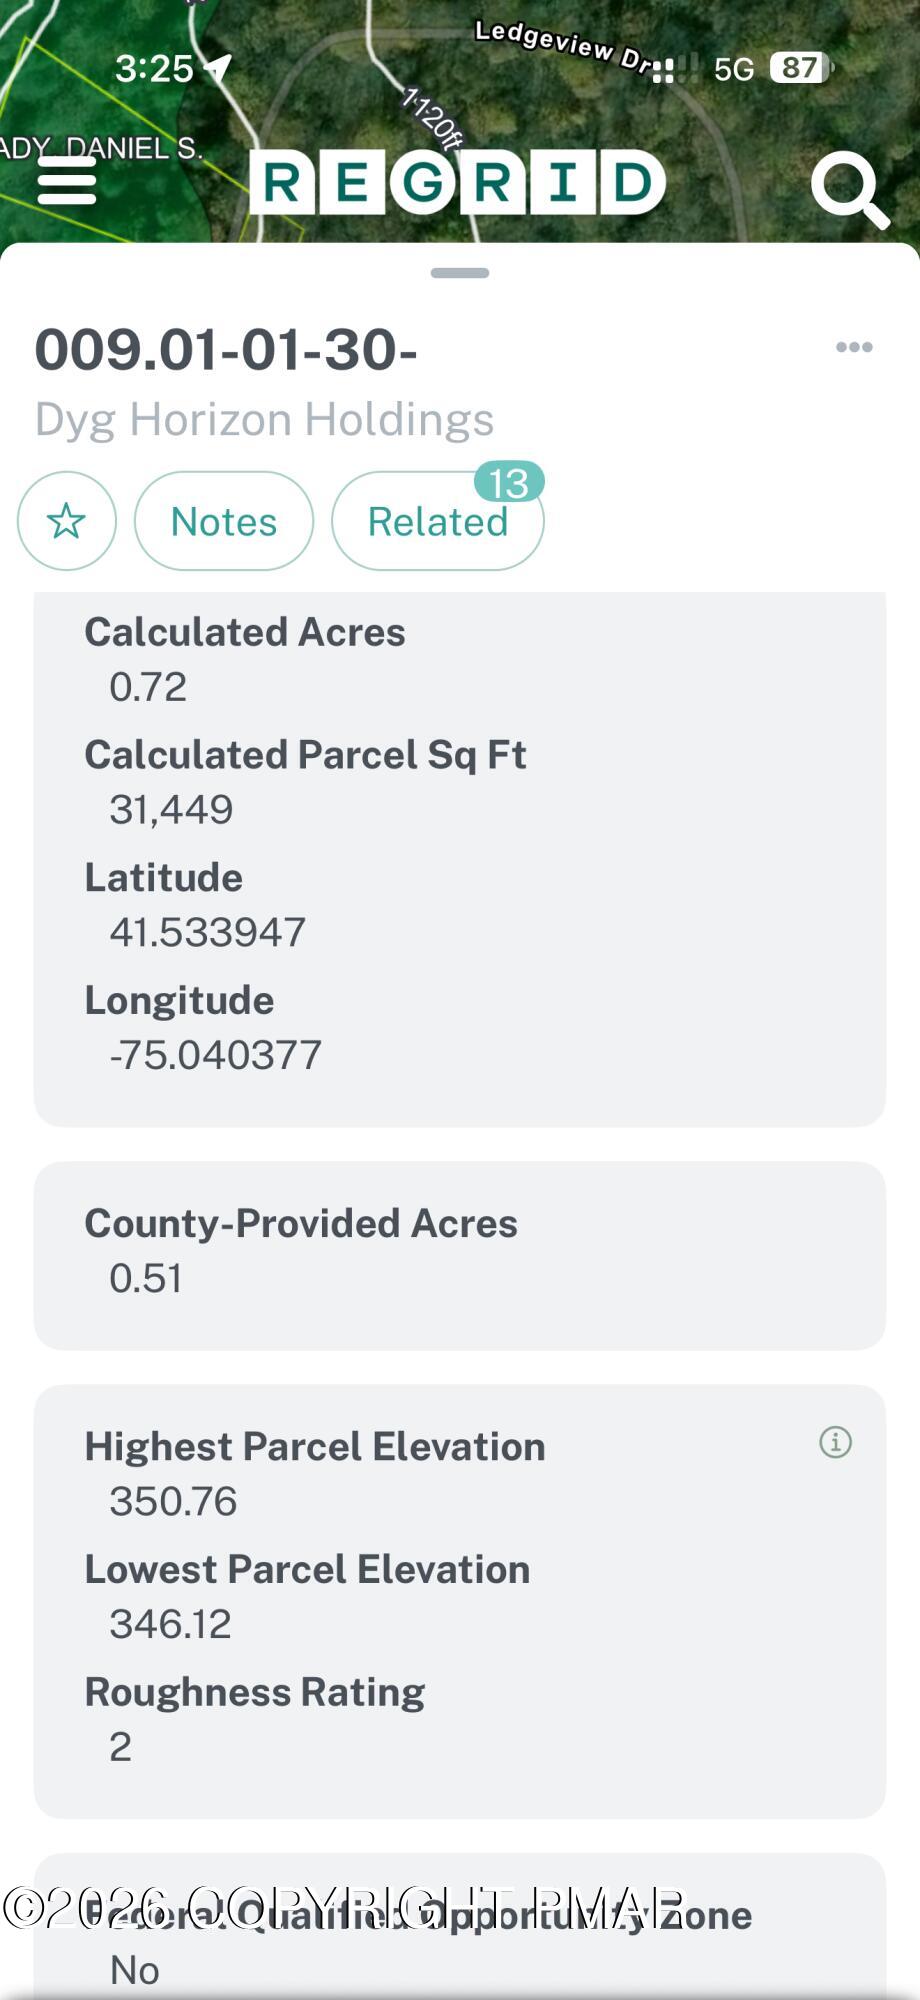Tap the search magnifier icon
920x2000 pixels.
848,187
